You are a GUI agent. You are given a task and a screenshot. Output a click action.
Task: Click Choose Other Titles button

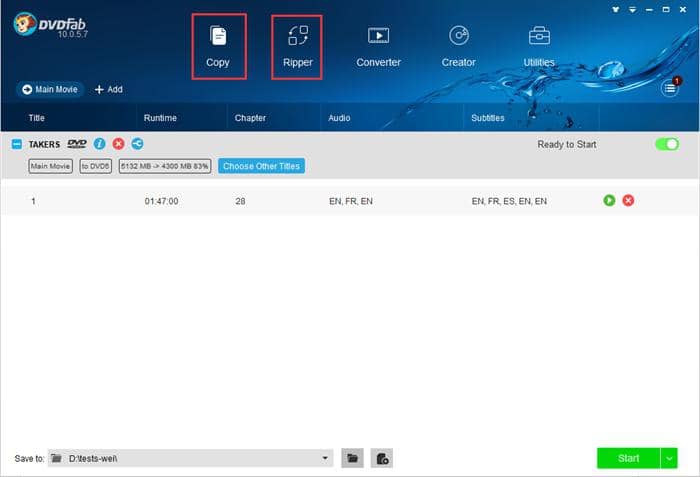(x=261, y=166)
